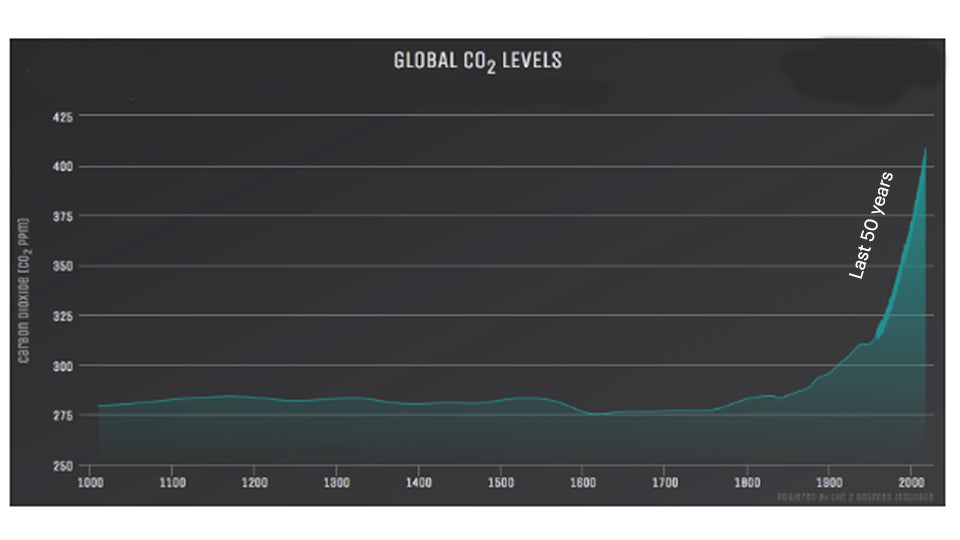
Task: Click year 1000 on the x-axis
Action: (x=90, y=482)
